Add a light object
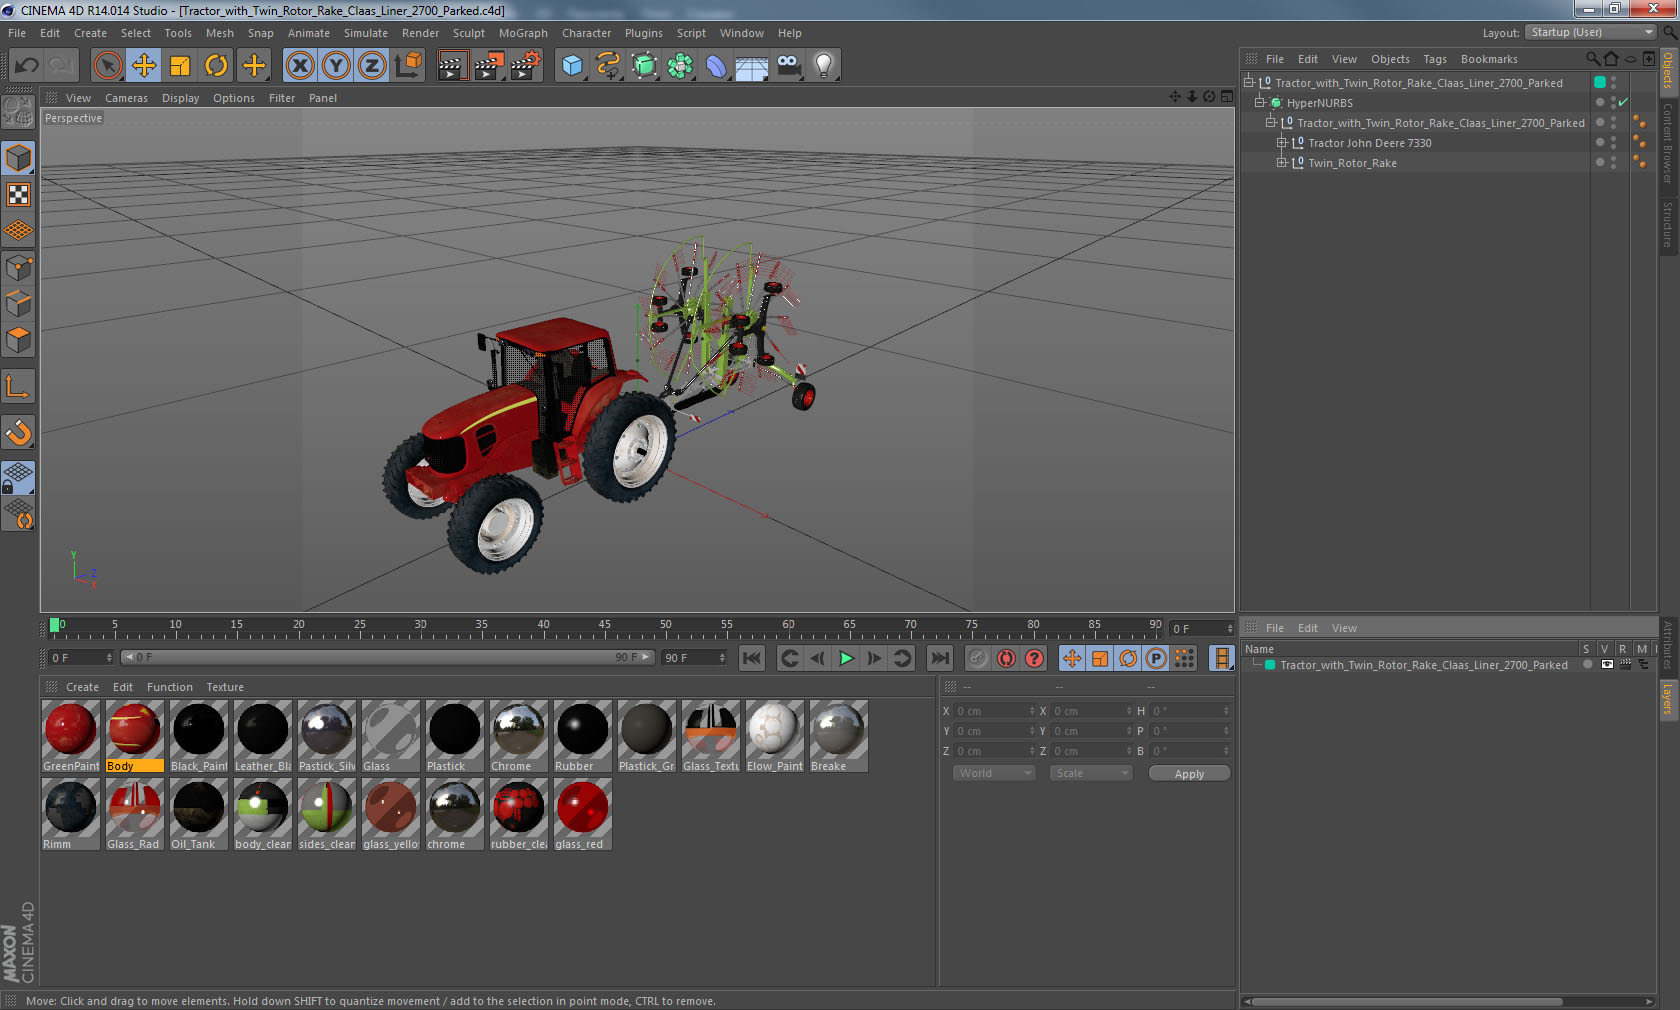The width and height of the screenshot is (1680, 1010). tap(824, 66)
